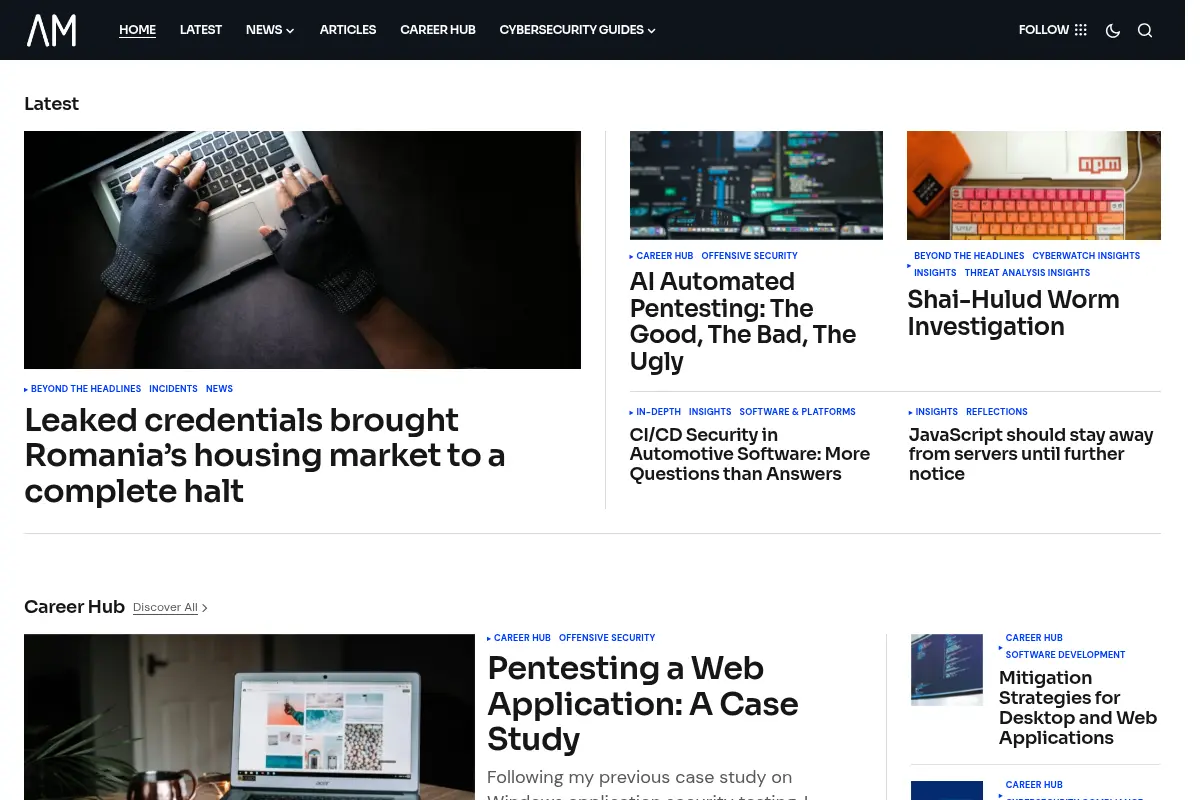Image resolution: width=1200 pixels, height=800 pixels.
Task: Select Career Hub tag above AI Pentesting
Action: click(665, 256)
